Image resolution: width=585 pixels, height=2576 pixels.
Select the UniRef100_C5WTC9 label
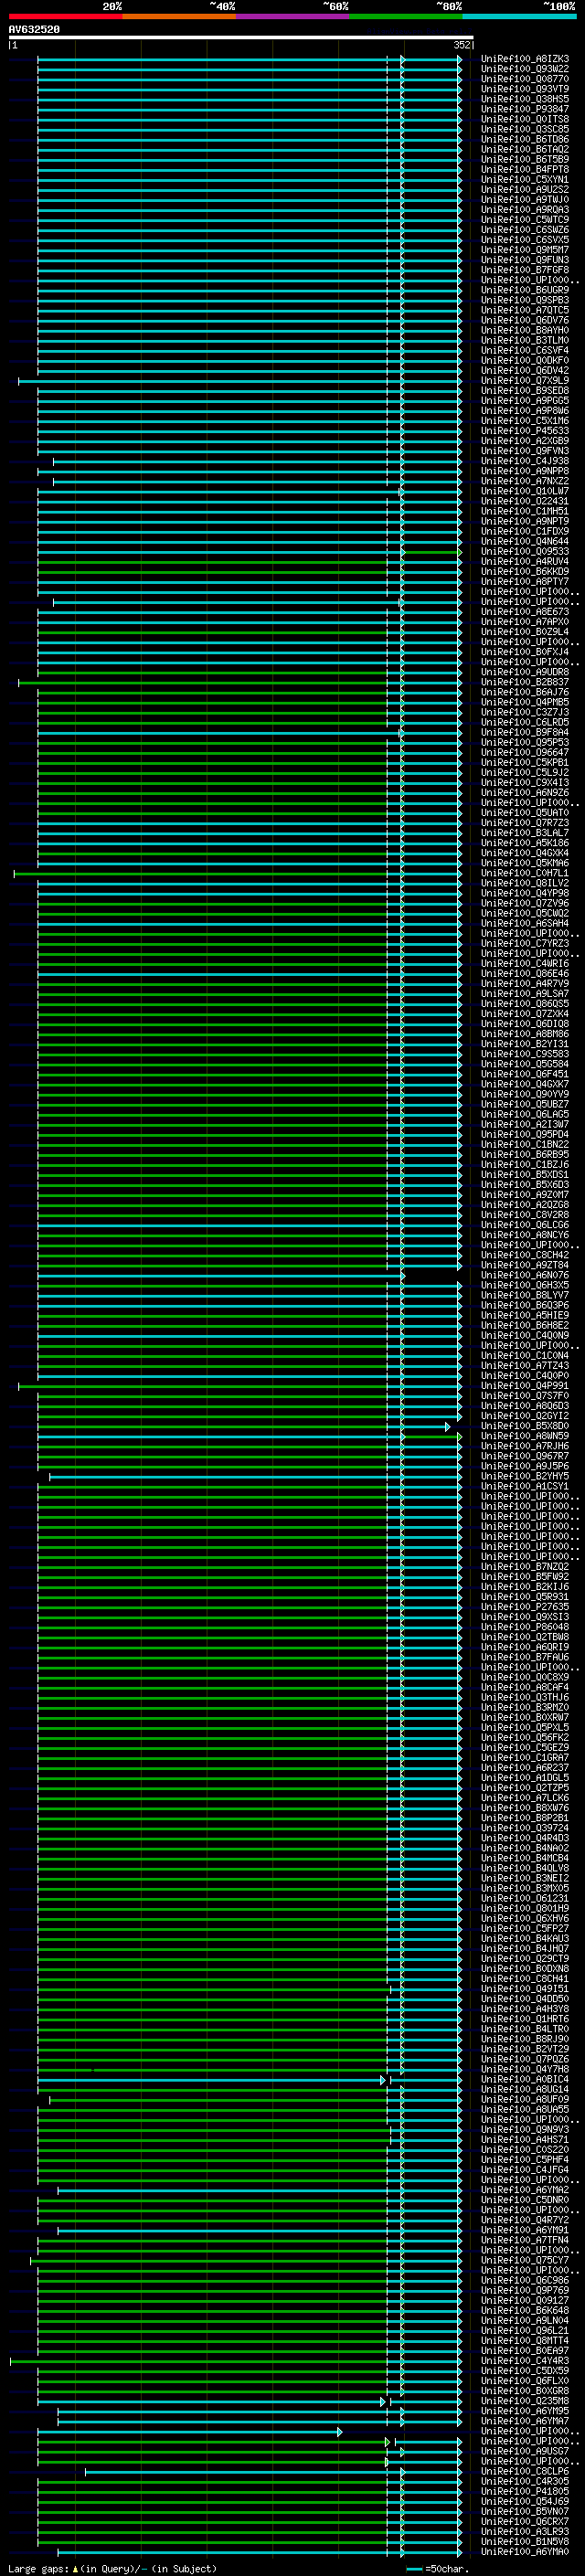(x=525, y=220)
